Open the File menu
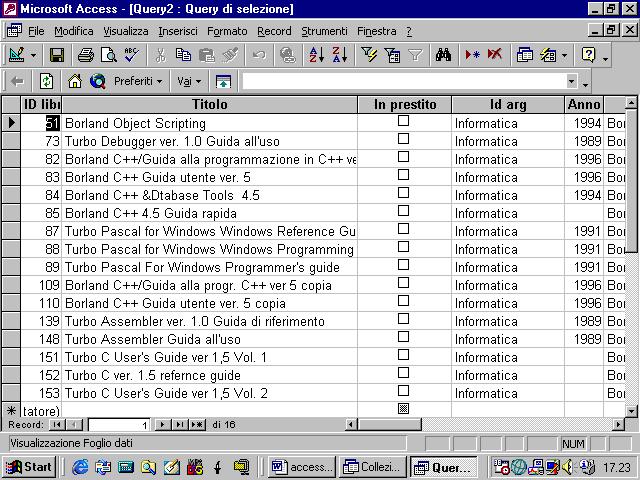 (x=36, y=31)
